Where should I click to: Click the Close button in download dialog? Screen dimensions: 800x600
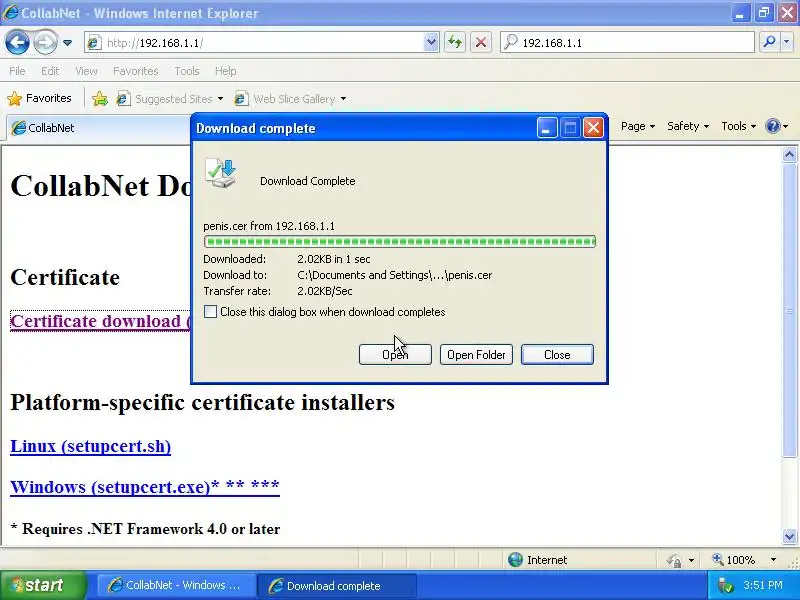click(x=557, y=355)
